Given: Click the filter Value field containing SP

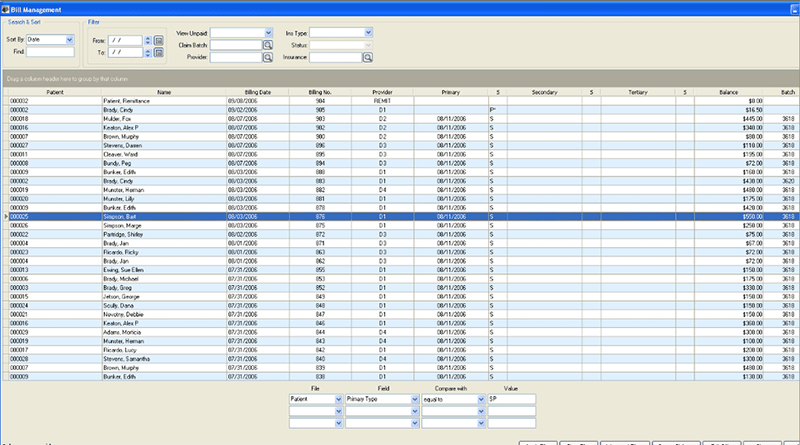Looking at the screenshot, I should pyautogui.click(x=512, y=399).
